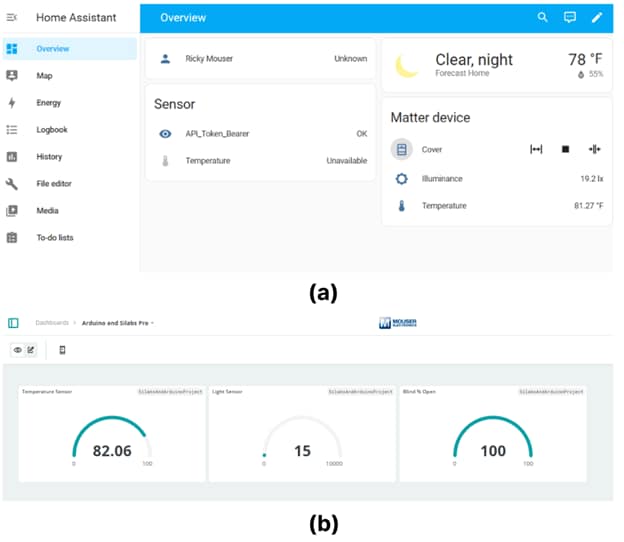Click the History chart icon
The width and height of the screenshot is (624, 542).
[12, 157]
